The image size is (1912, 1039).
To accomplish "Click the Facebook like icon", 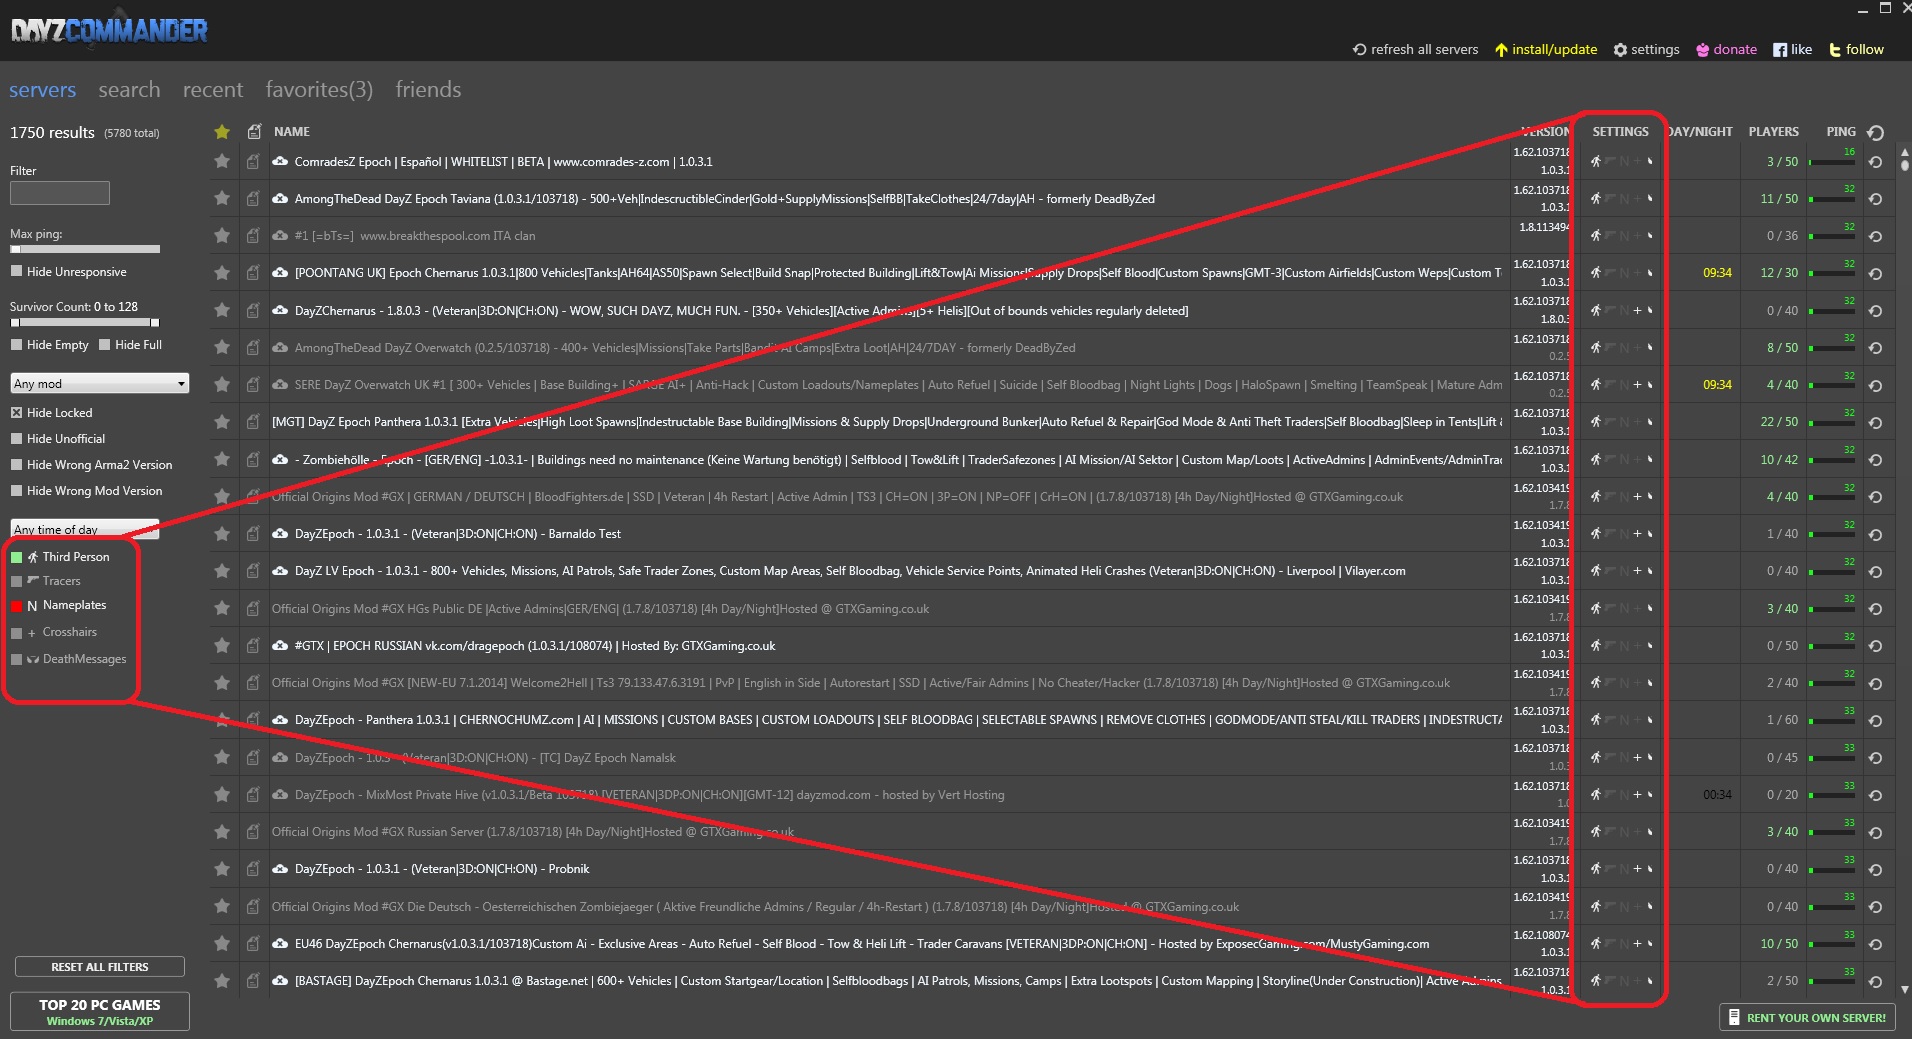I will click(1780, 50).
